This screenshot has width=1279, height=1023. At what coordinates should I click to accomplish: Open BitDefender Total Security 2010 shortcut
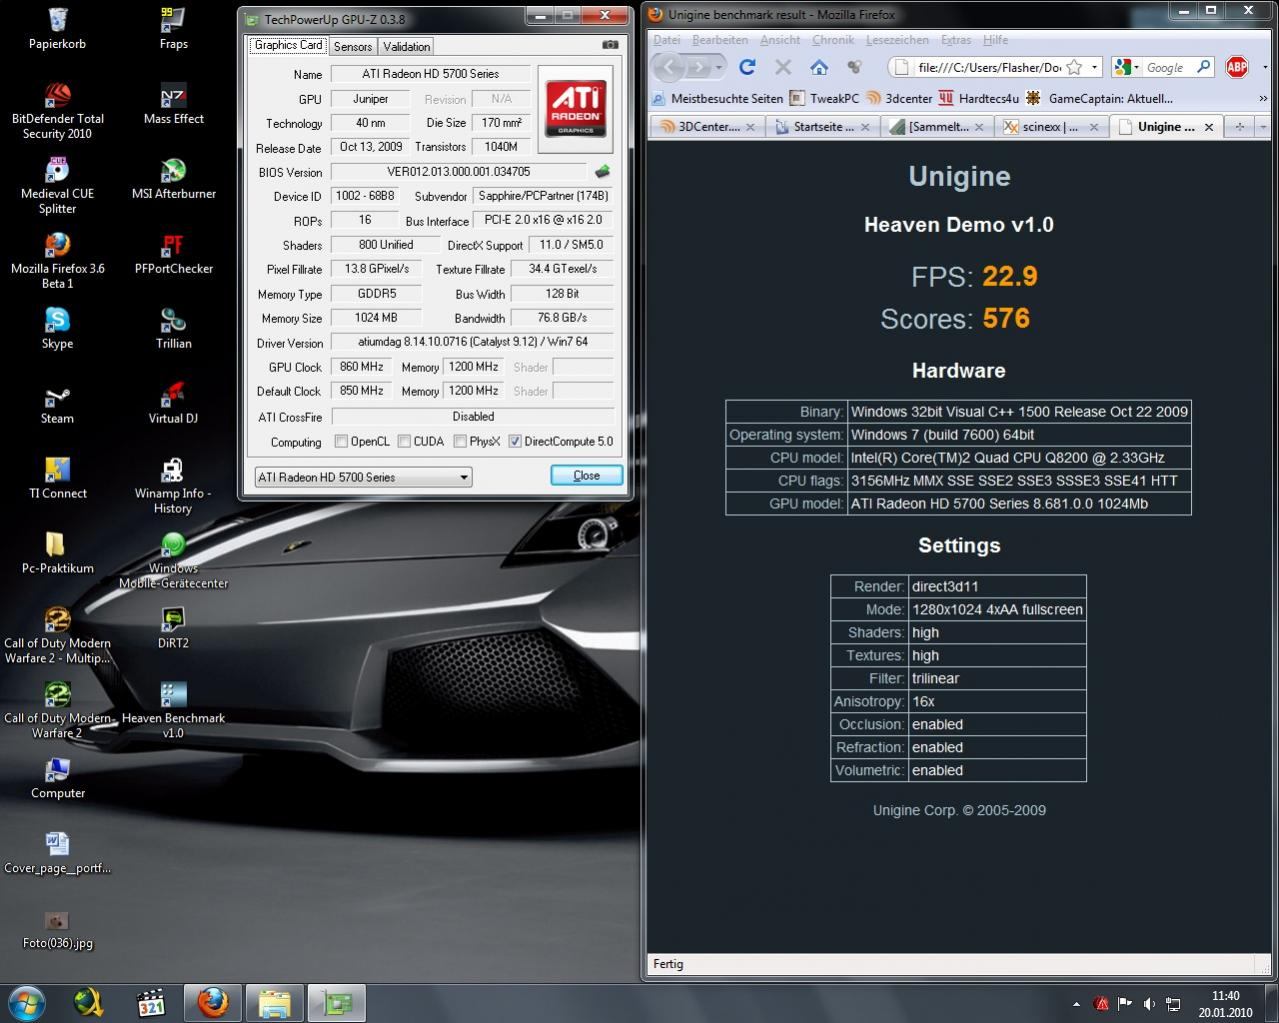click(57, 110)
